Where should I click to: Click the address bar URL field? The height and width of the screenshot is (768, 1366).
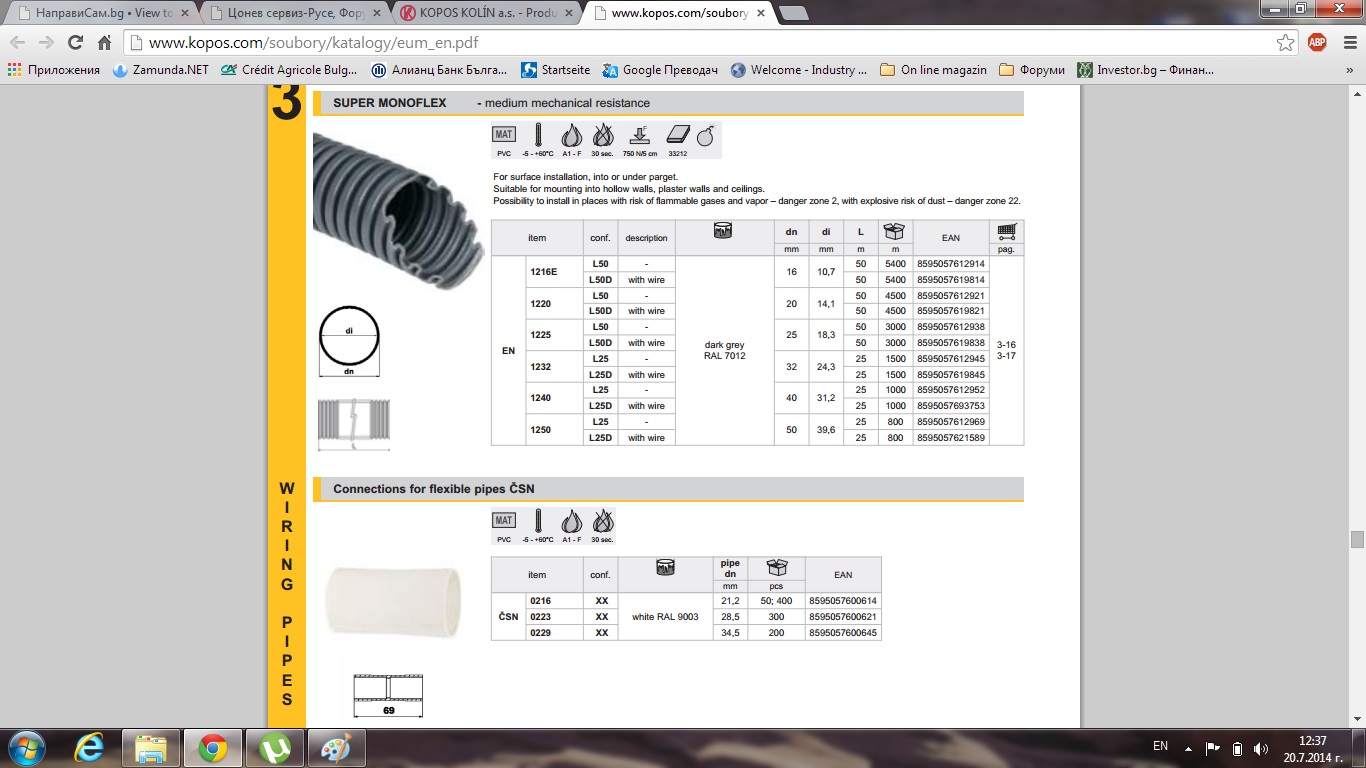pyautogui.click(x=700, y=43)
